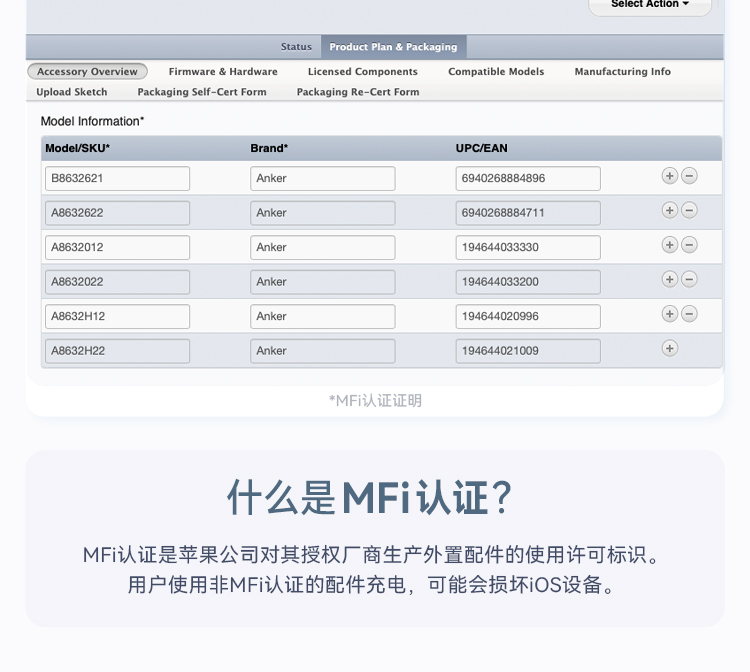Screen dimensions: 750x672
Task: Click the Model/SKU field containing A8632H12
Action: pos(118,316)
